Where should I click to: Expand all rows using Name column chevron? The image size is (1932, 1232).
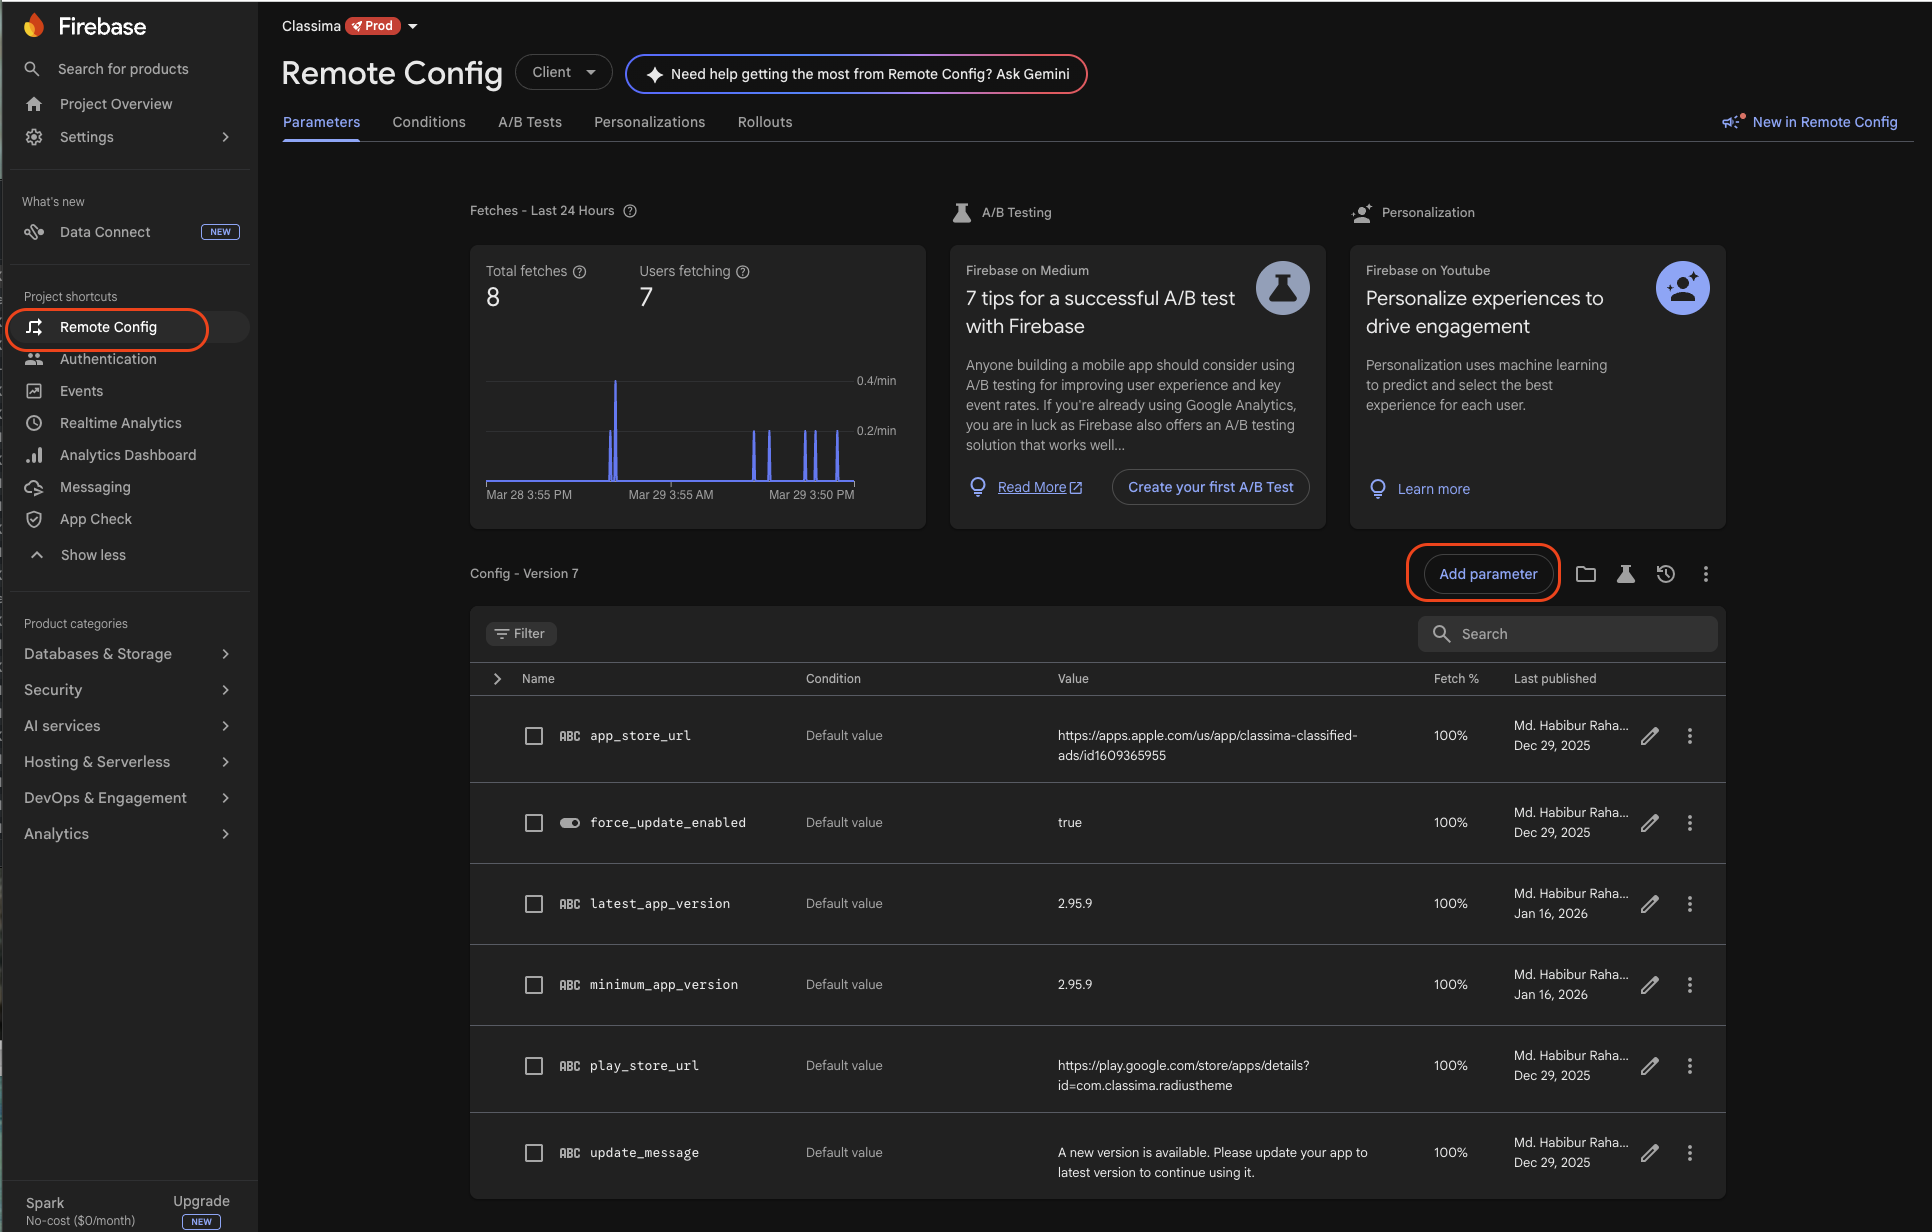[497, 679]
